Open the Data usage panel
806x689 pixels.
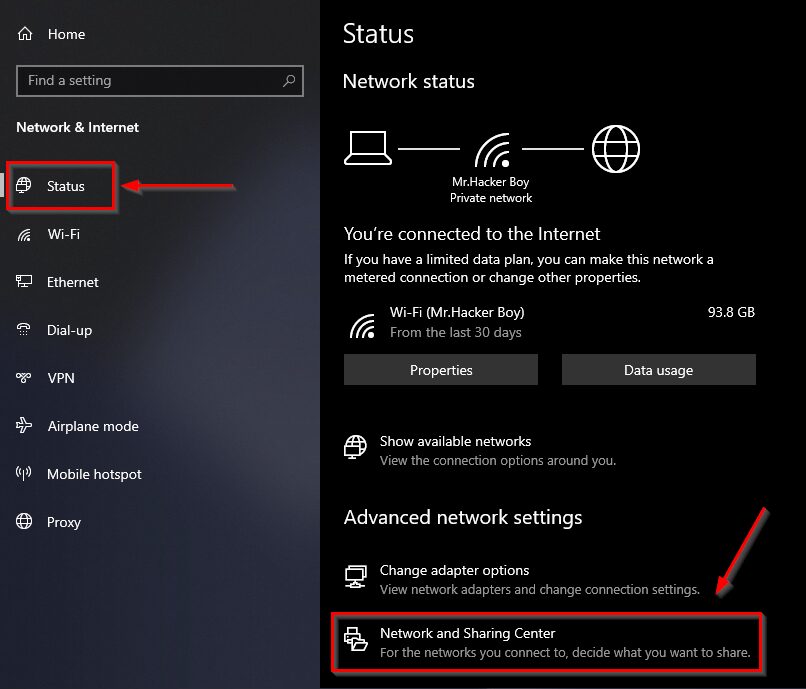[658, 369]
